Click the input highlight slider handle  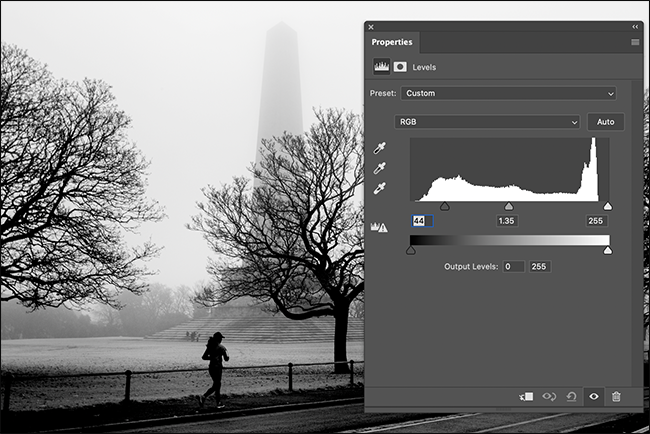coord(607,206)
